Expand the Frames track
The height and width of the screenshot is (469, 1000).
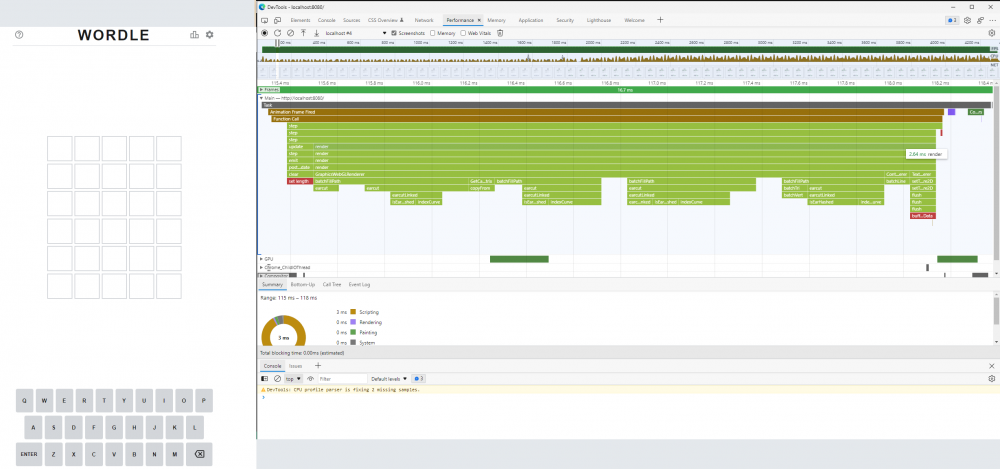click(x=261, y=90)
